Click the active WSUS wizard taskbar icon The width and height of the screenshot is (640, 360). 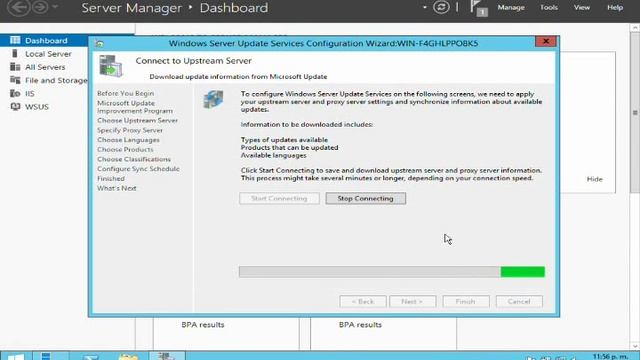coord(167,356)
